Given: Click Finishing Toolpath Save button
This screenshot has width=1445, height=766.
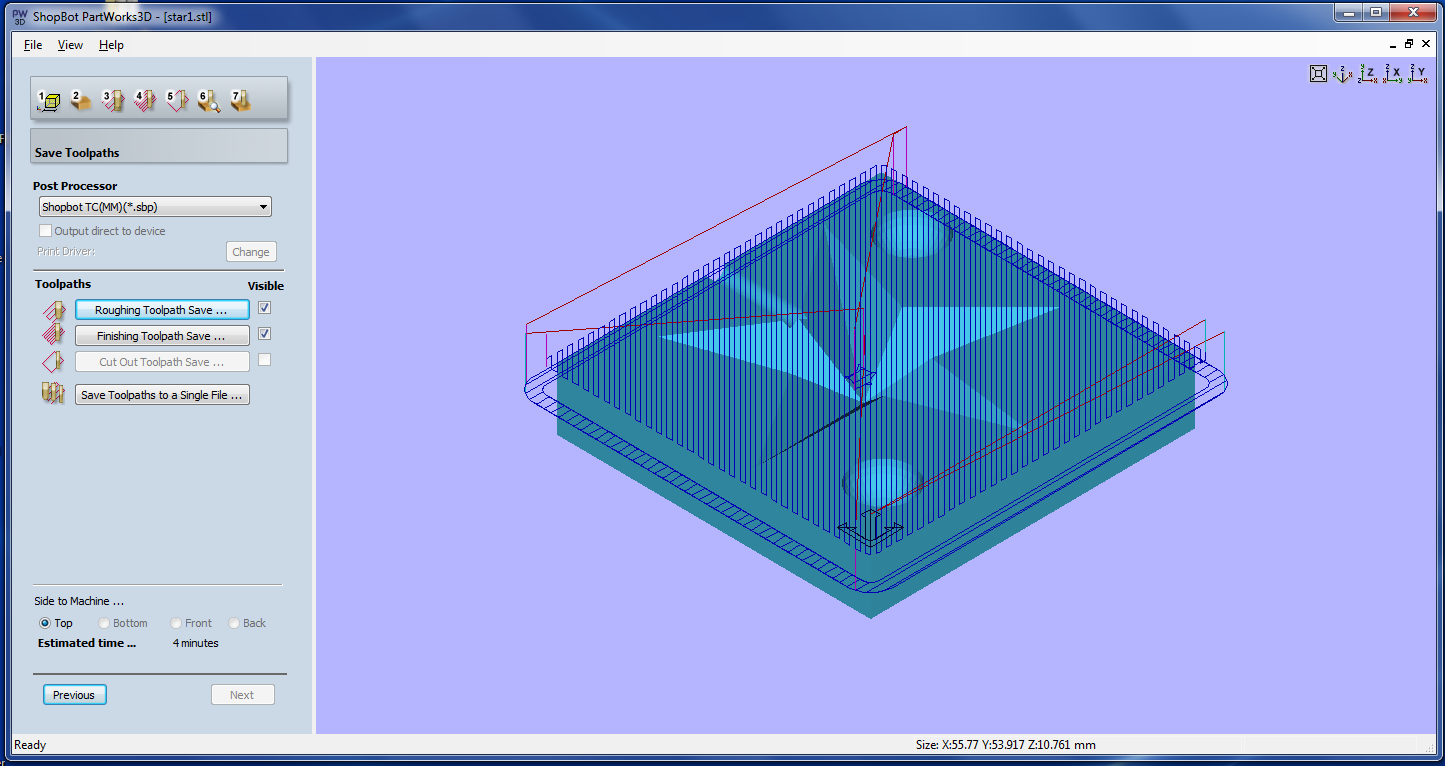Looking at the screenshot, I should (162, 336).
